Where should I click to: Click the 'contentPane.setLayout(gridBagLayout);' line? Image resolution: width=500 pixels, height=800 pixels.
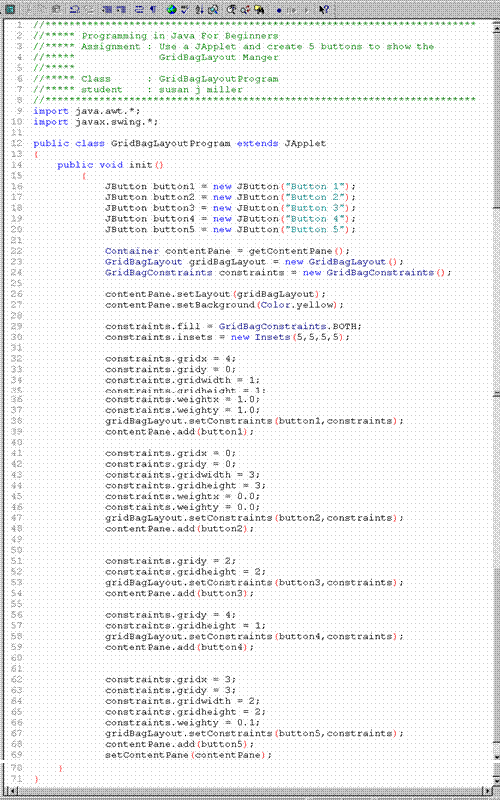pyautogui.click(x=215, y=294)
